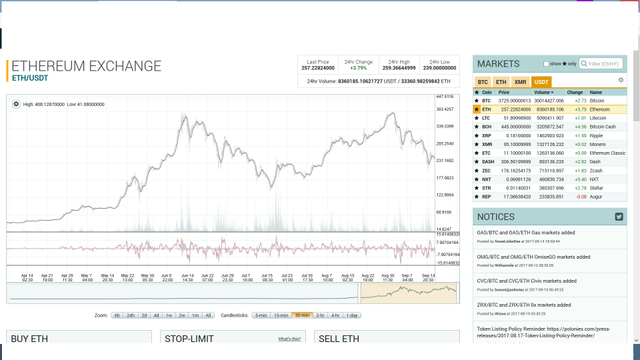Click highlighted range in chart overview slider
This screenshot has width=640, height=360.
(x=409, y=293)
